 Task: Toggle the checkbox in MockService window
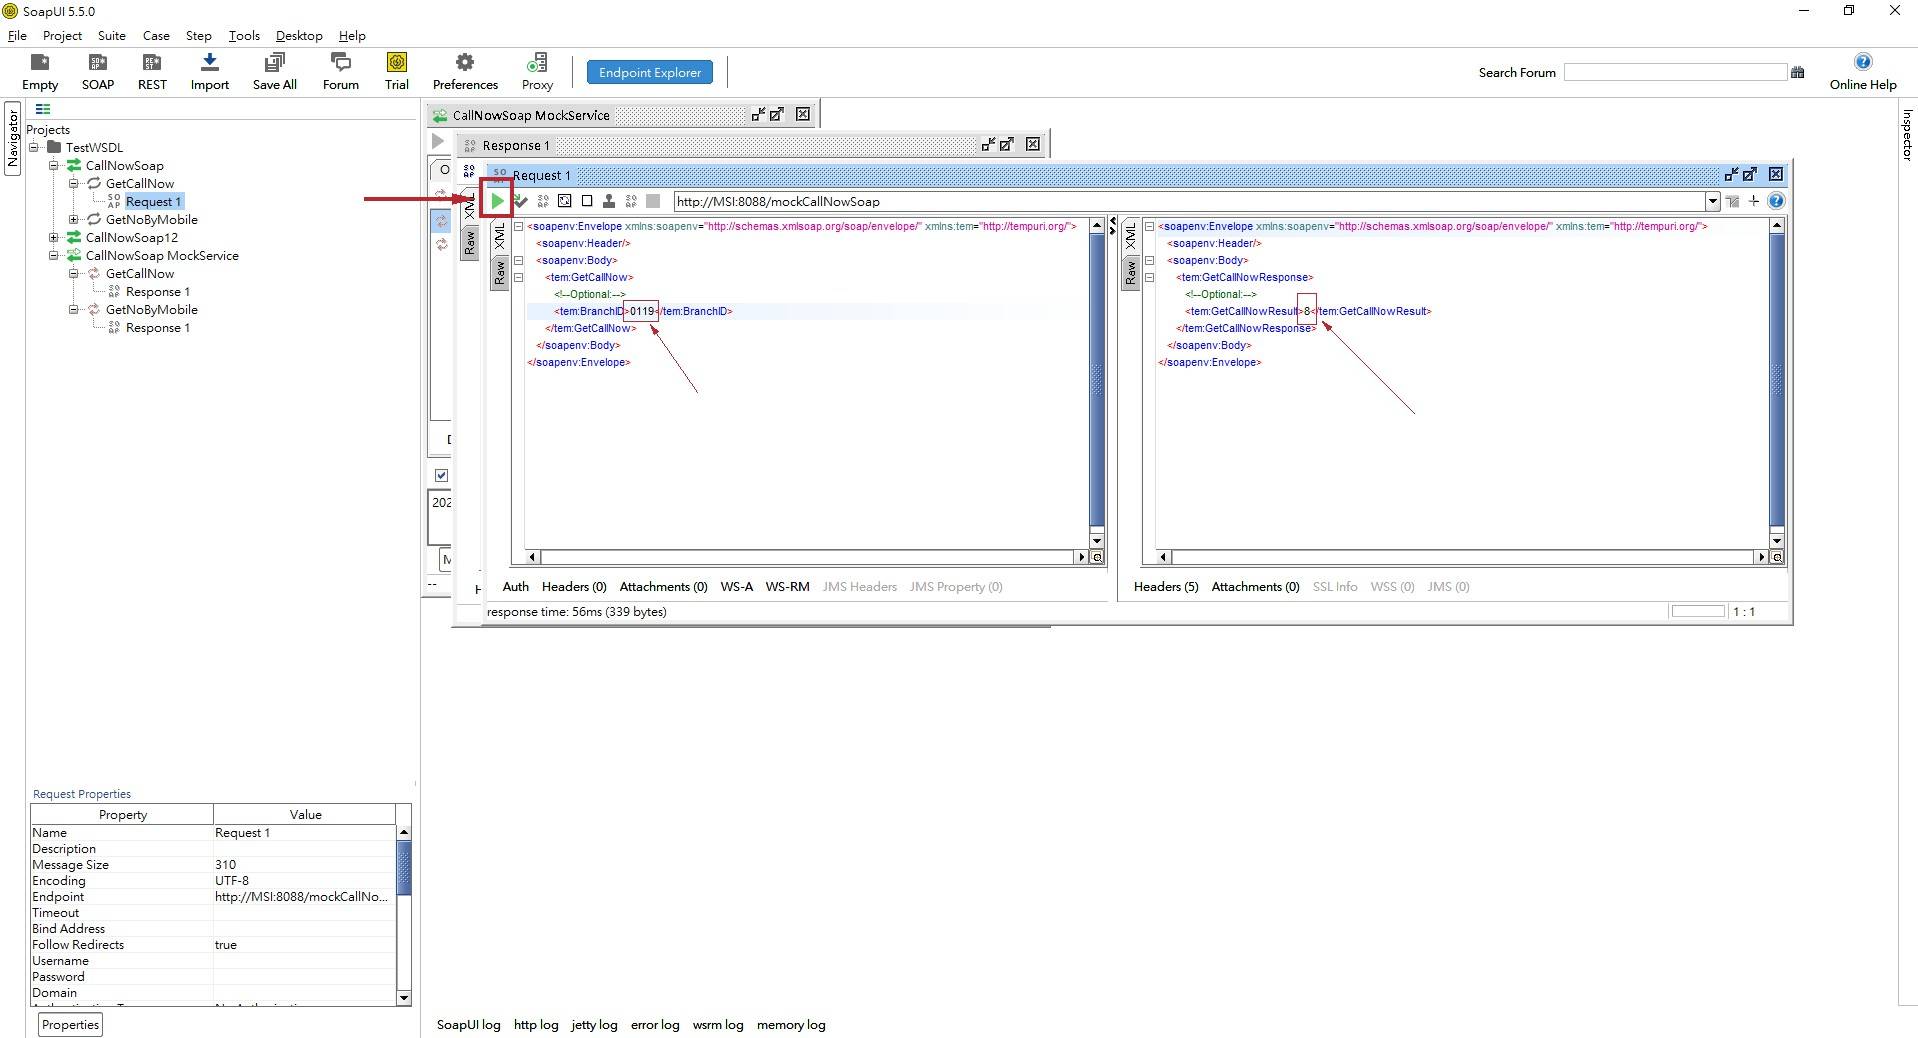click(441, 475)
